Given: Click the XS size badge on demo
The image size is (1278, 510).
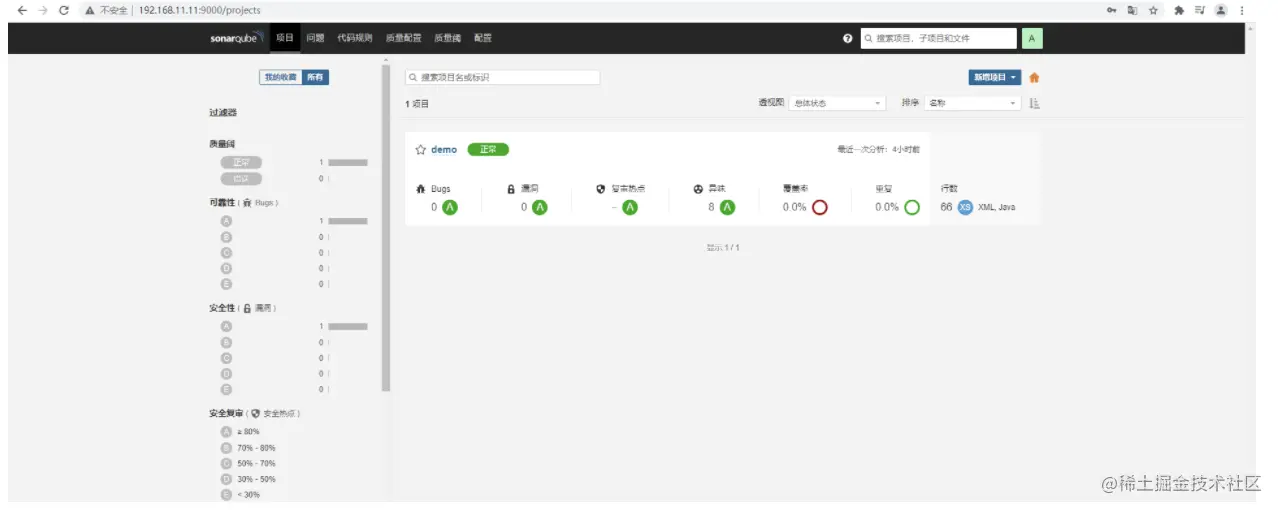Looking at the screenshot, I should (x=965, y=207).
